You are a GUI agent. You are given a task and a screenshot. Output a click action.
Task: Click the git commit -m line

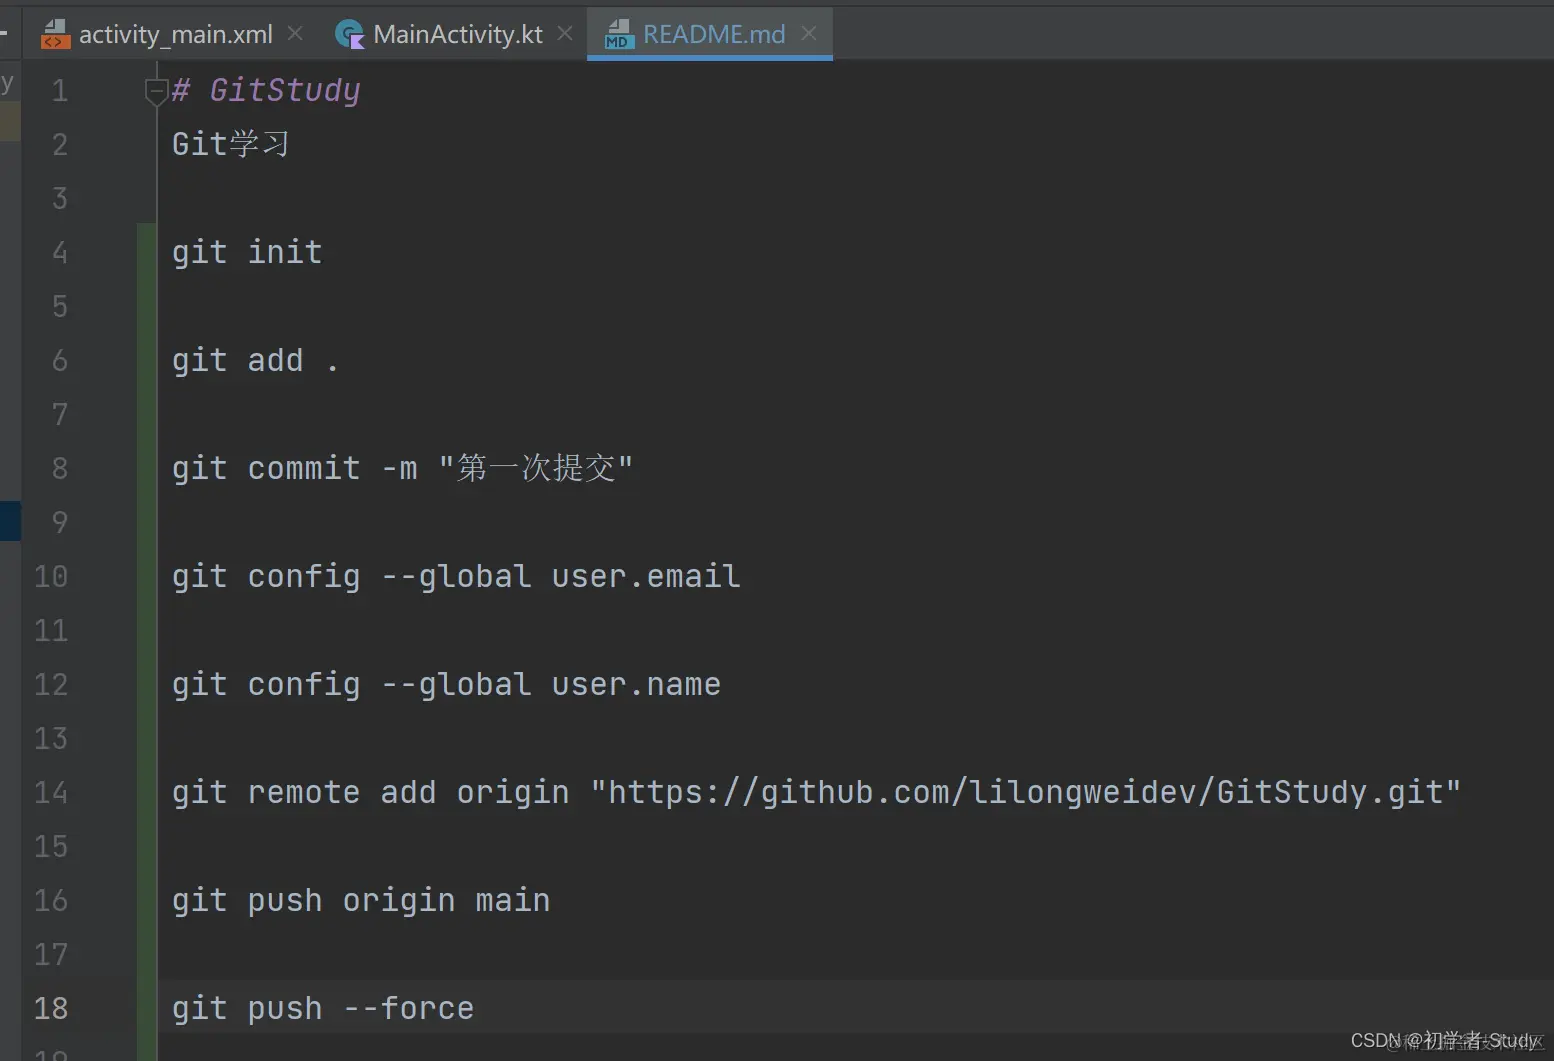pyautogui.click(x=402, y=468)
